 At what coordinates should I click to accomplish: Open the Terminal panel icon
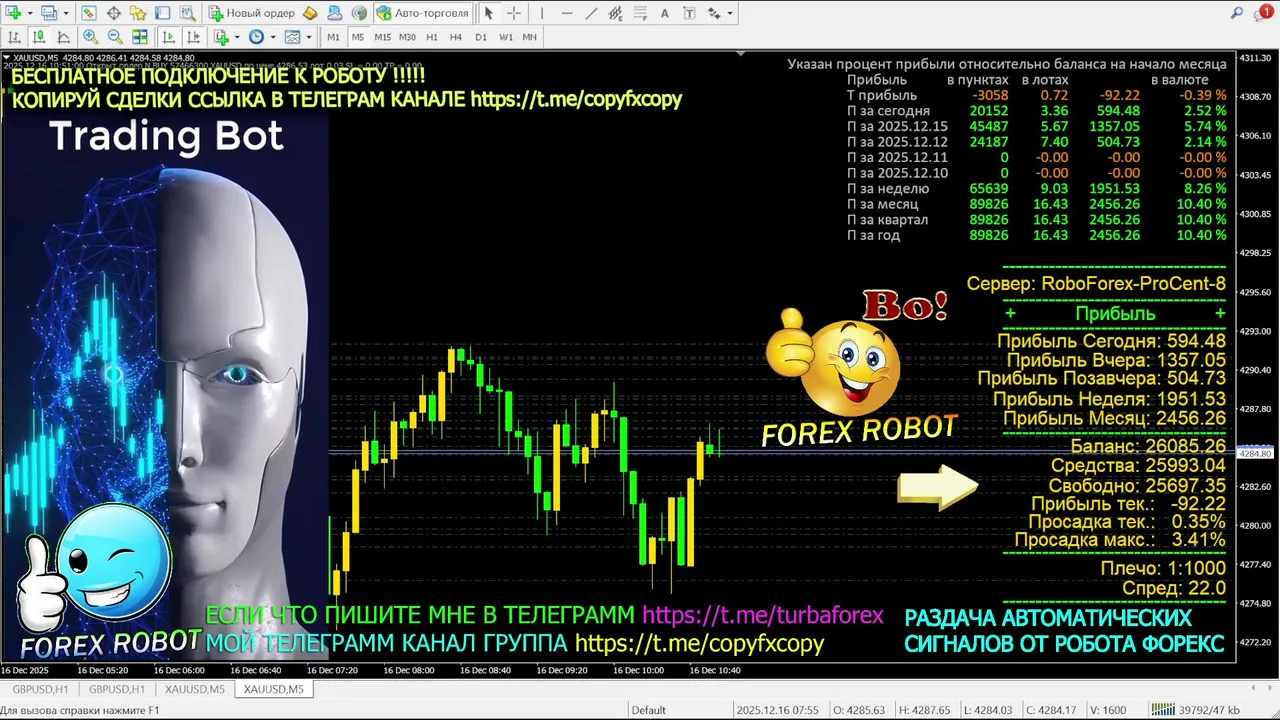click(163, 13)
